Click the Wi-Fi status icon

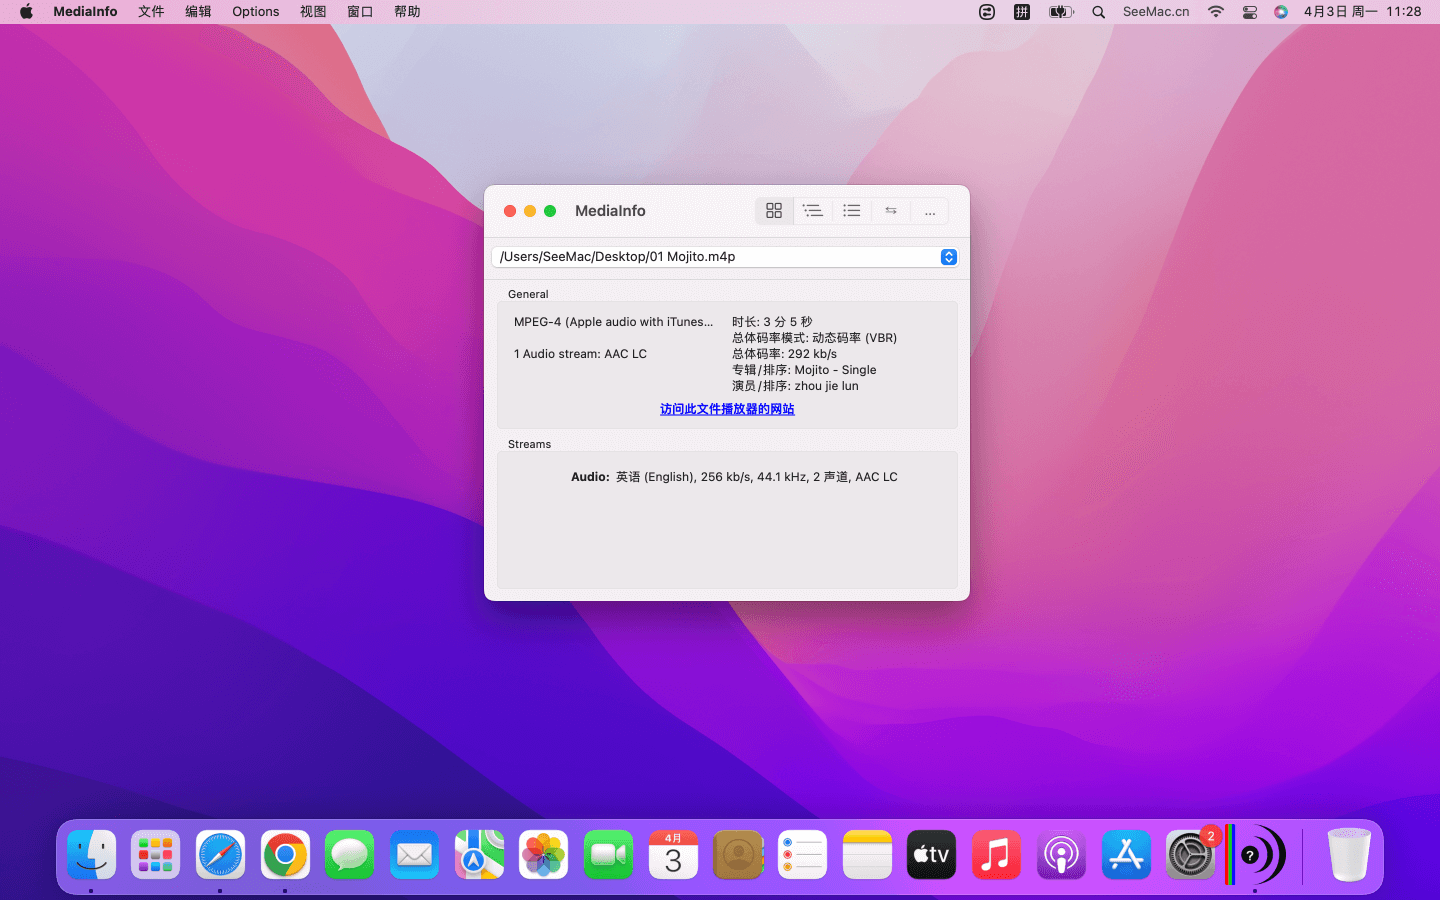[1215, 12]
